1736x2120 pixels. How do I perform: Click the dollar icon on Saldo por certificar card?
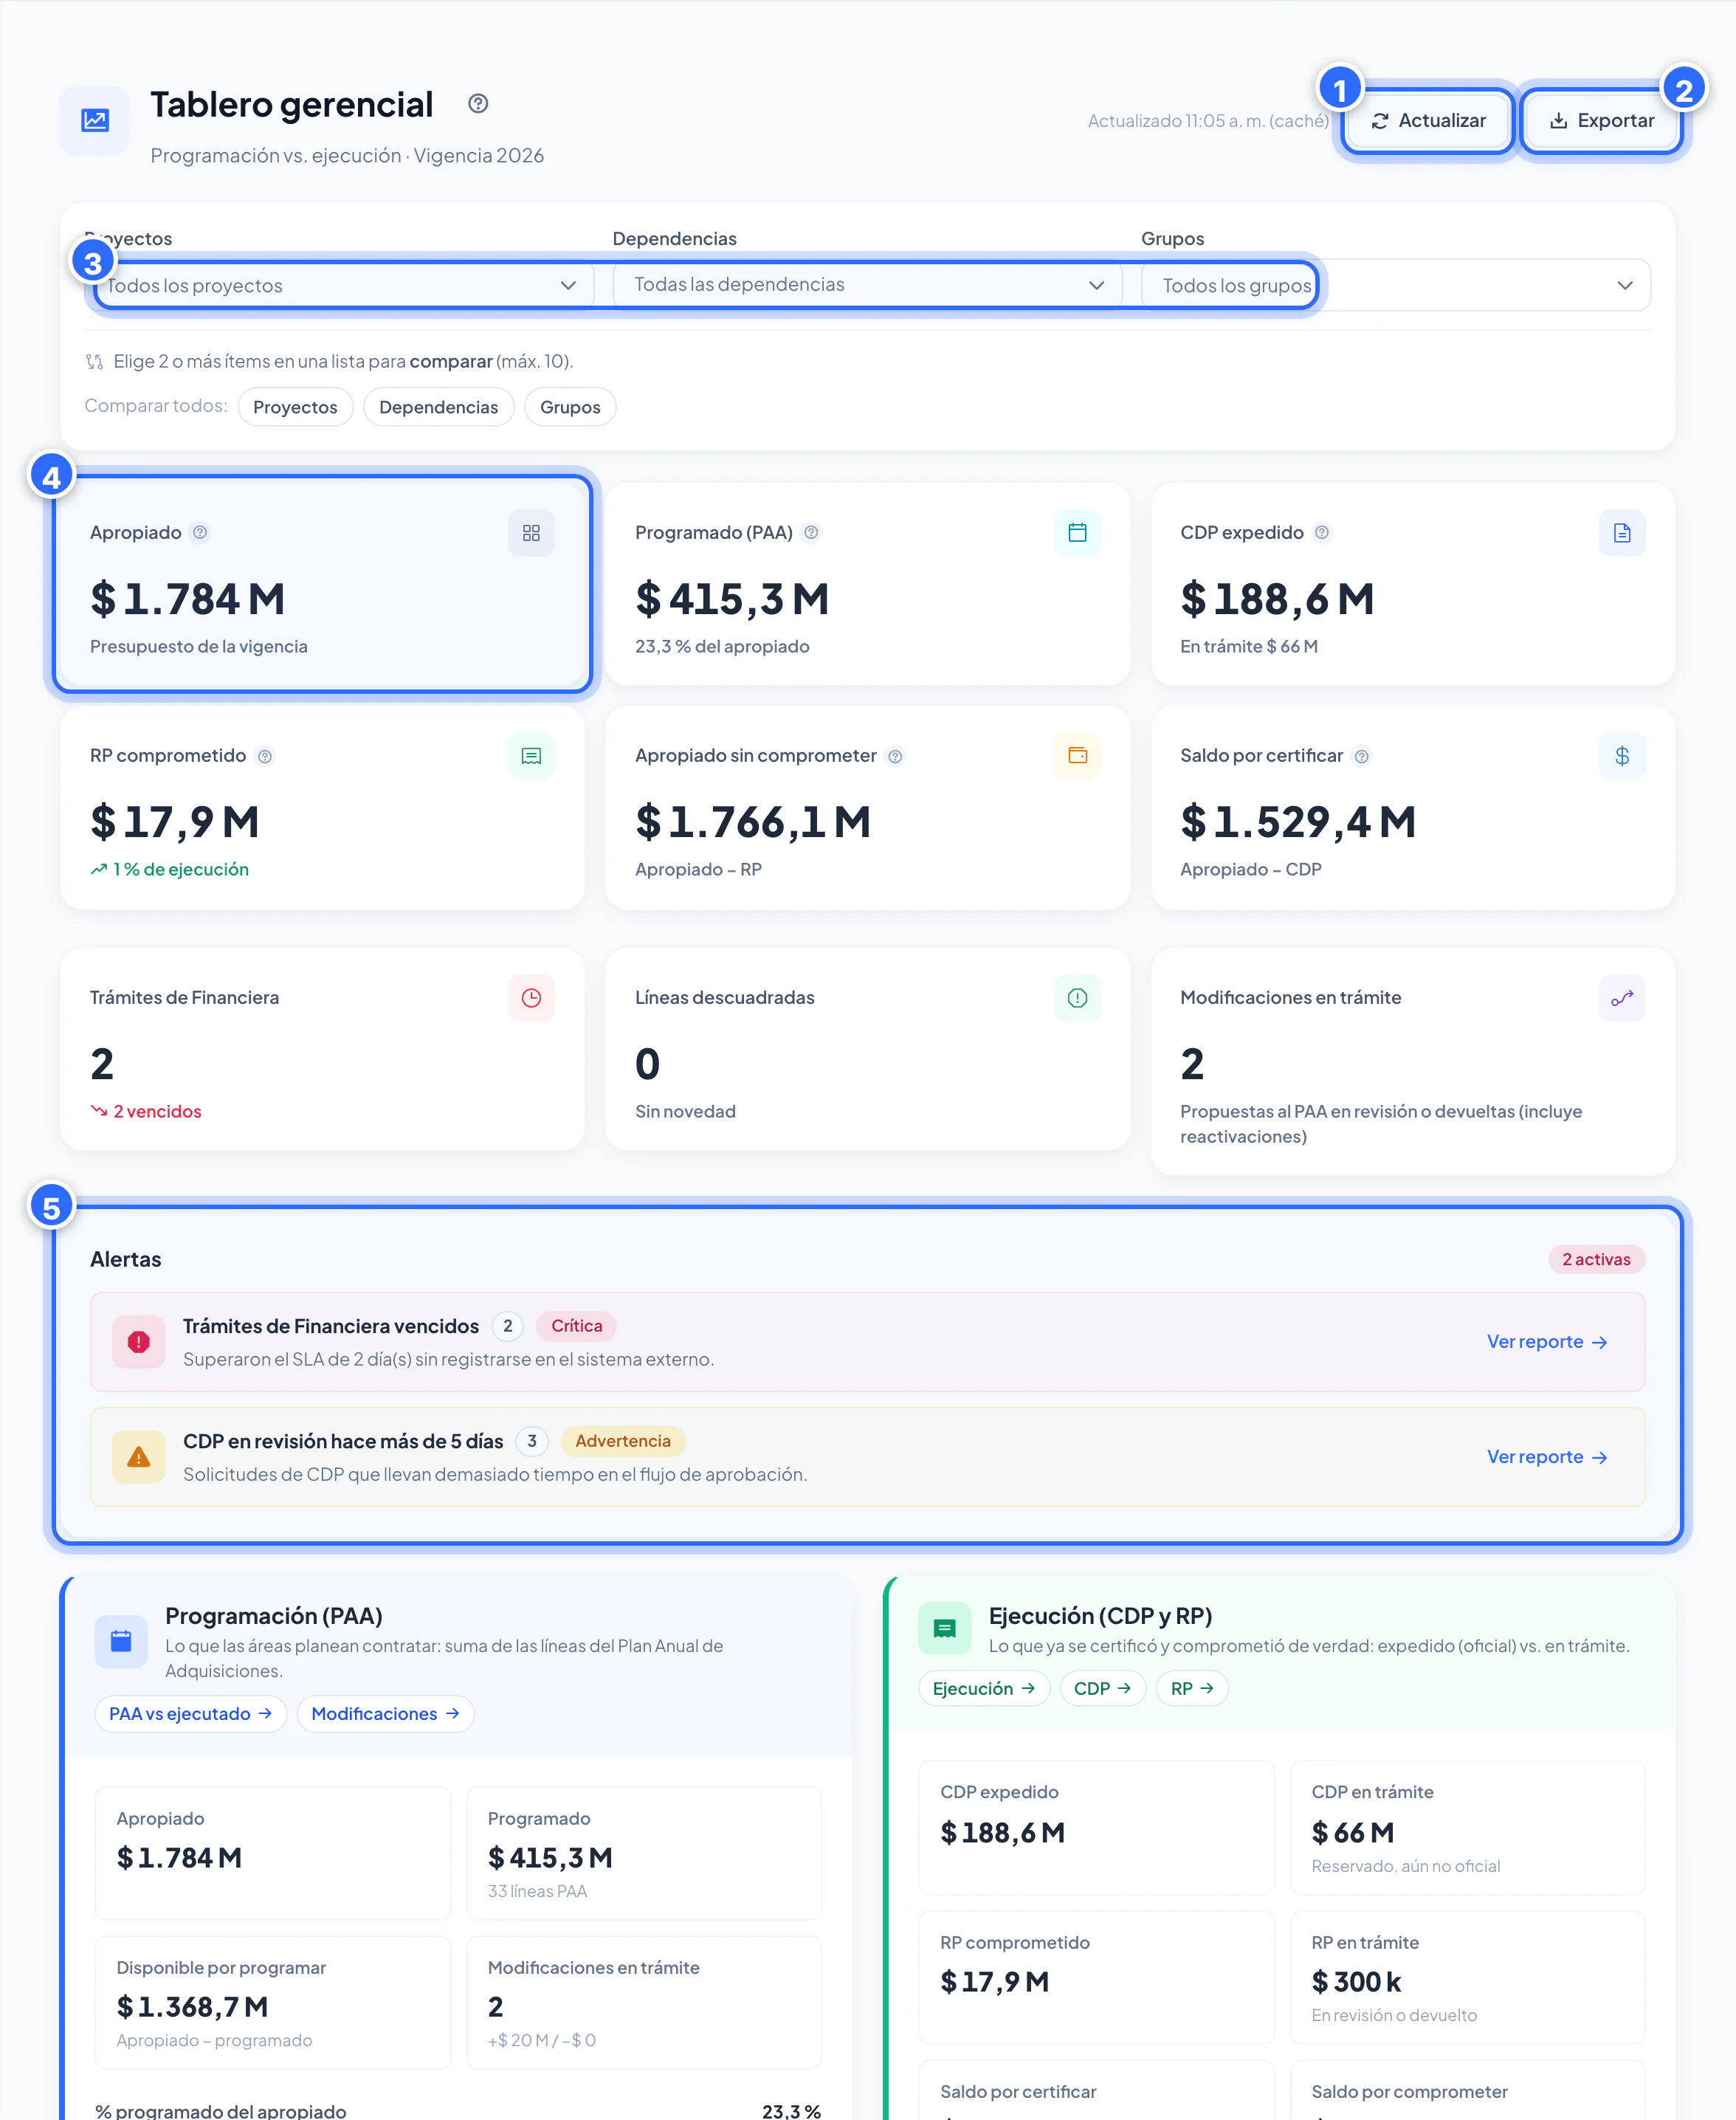[1622, 756]
